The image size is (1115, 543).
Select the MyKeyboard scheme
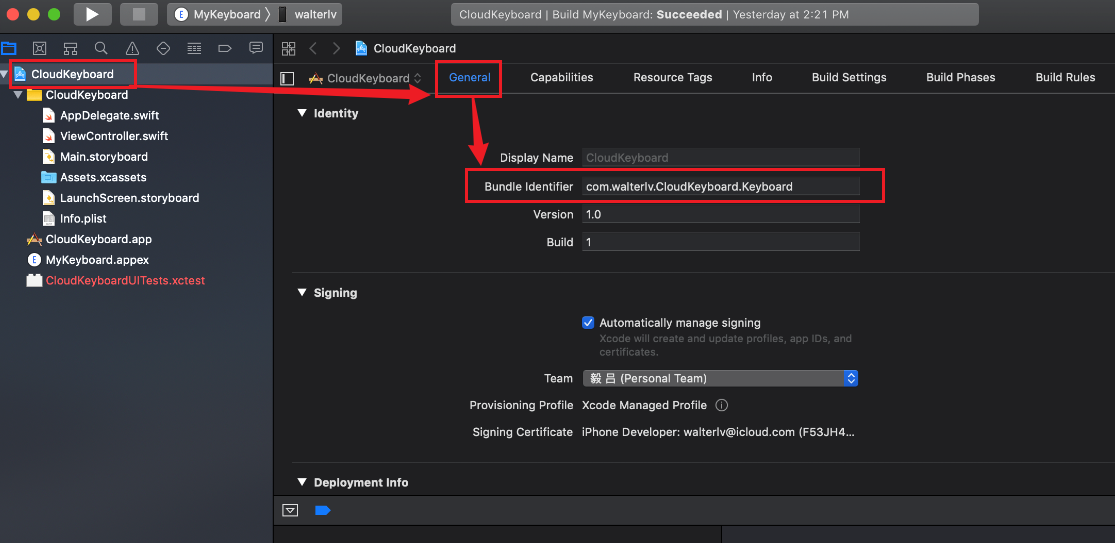218,14
